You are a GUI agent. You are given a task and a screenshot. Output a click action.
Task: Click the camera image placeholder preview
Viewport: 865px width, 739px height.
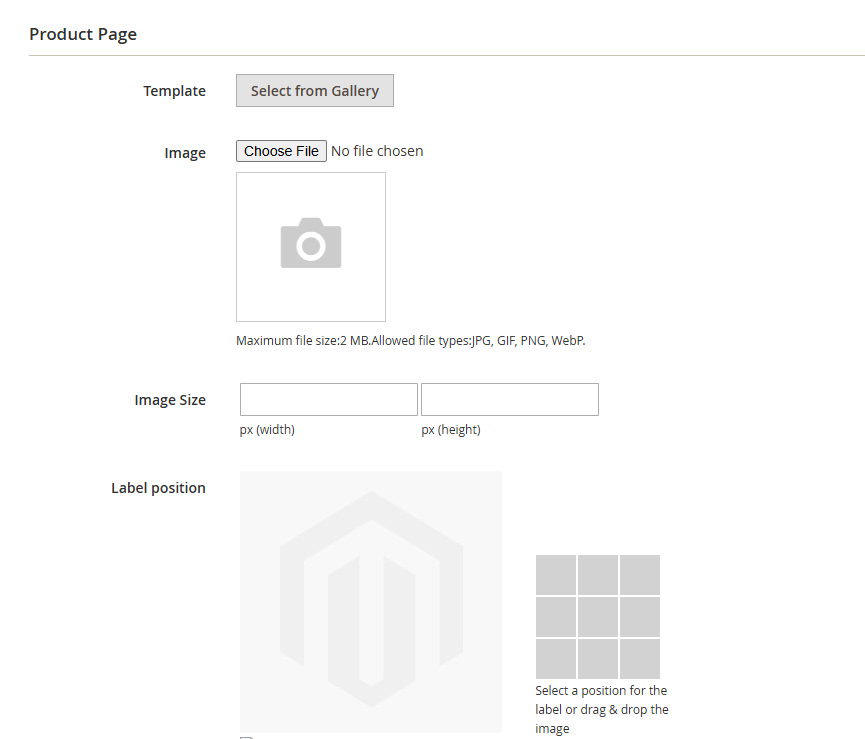(311, 247)
